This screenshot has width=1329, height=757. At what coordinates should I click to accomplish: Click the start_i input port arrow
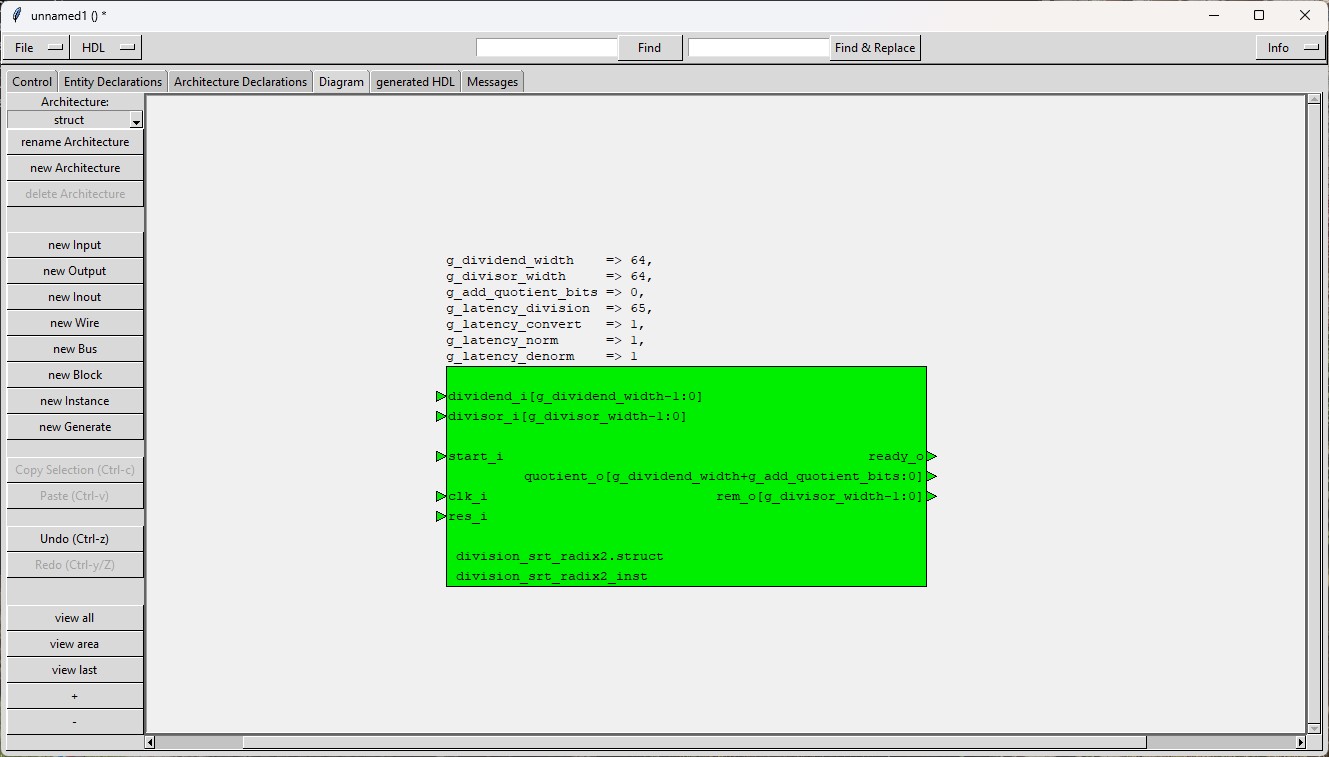click(x=441, y=456)
